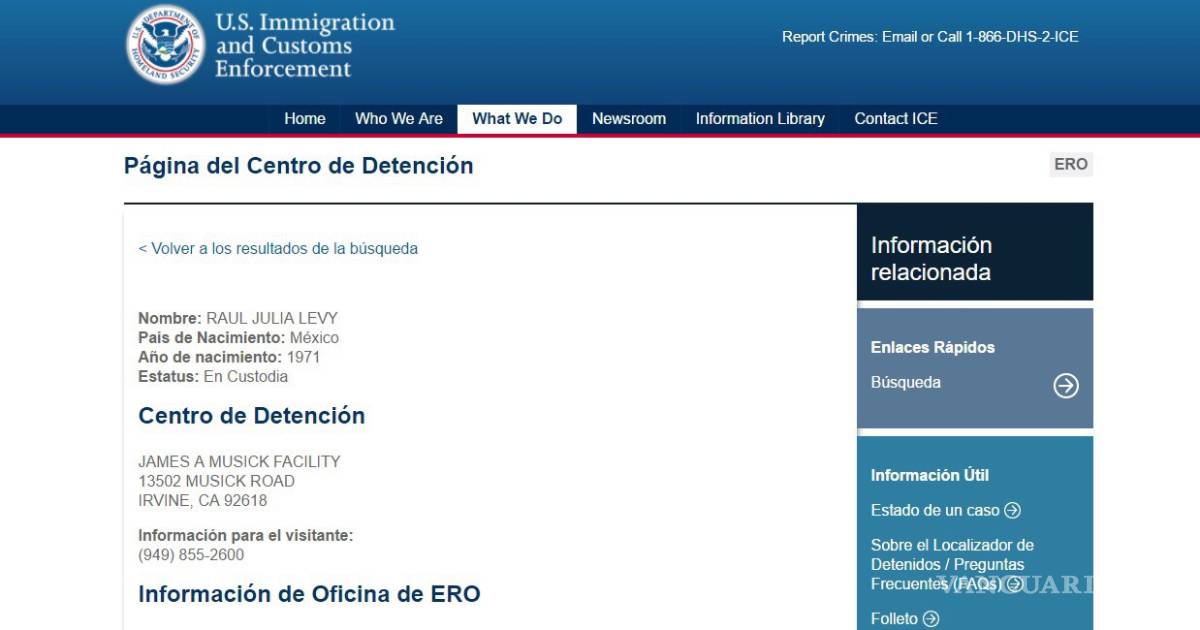Click the ERO badge
This screenshot has width=1200, height=630.
coord(1071,164)
